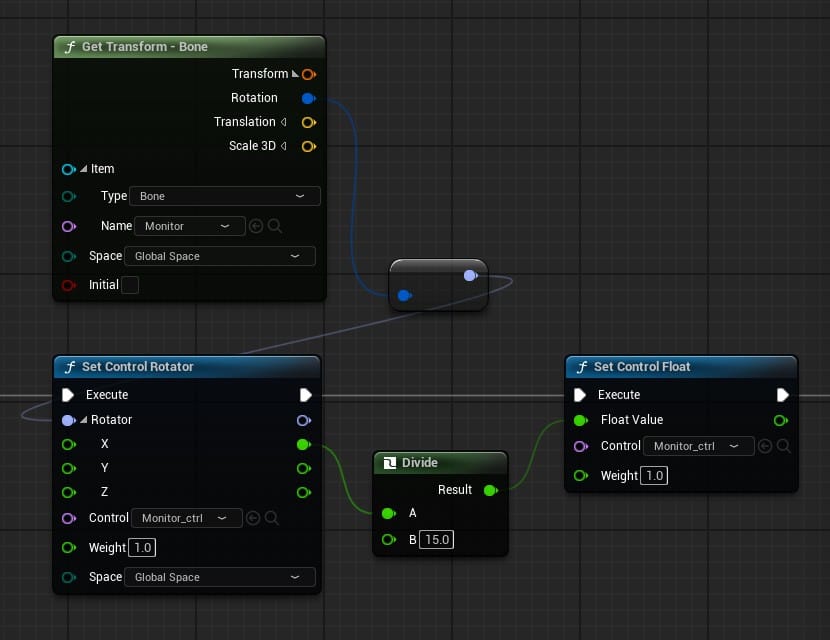Click use-selected arrow icon in Set Control Rotator
Image resolution: width=830 pixels, height=640 pixels.
pos(253,518)
